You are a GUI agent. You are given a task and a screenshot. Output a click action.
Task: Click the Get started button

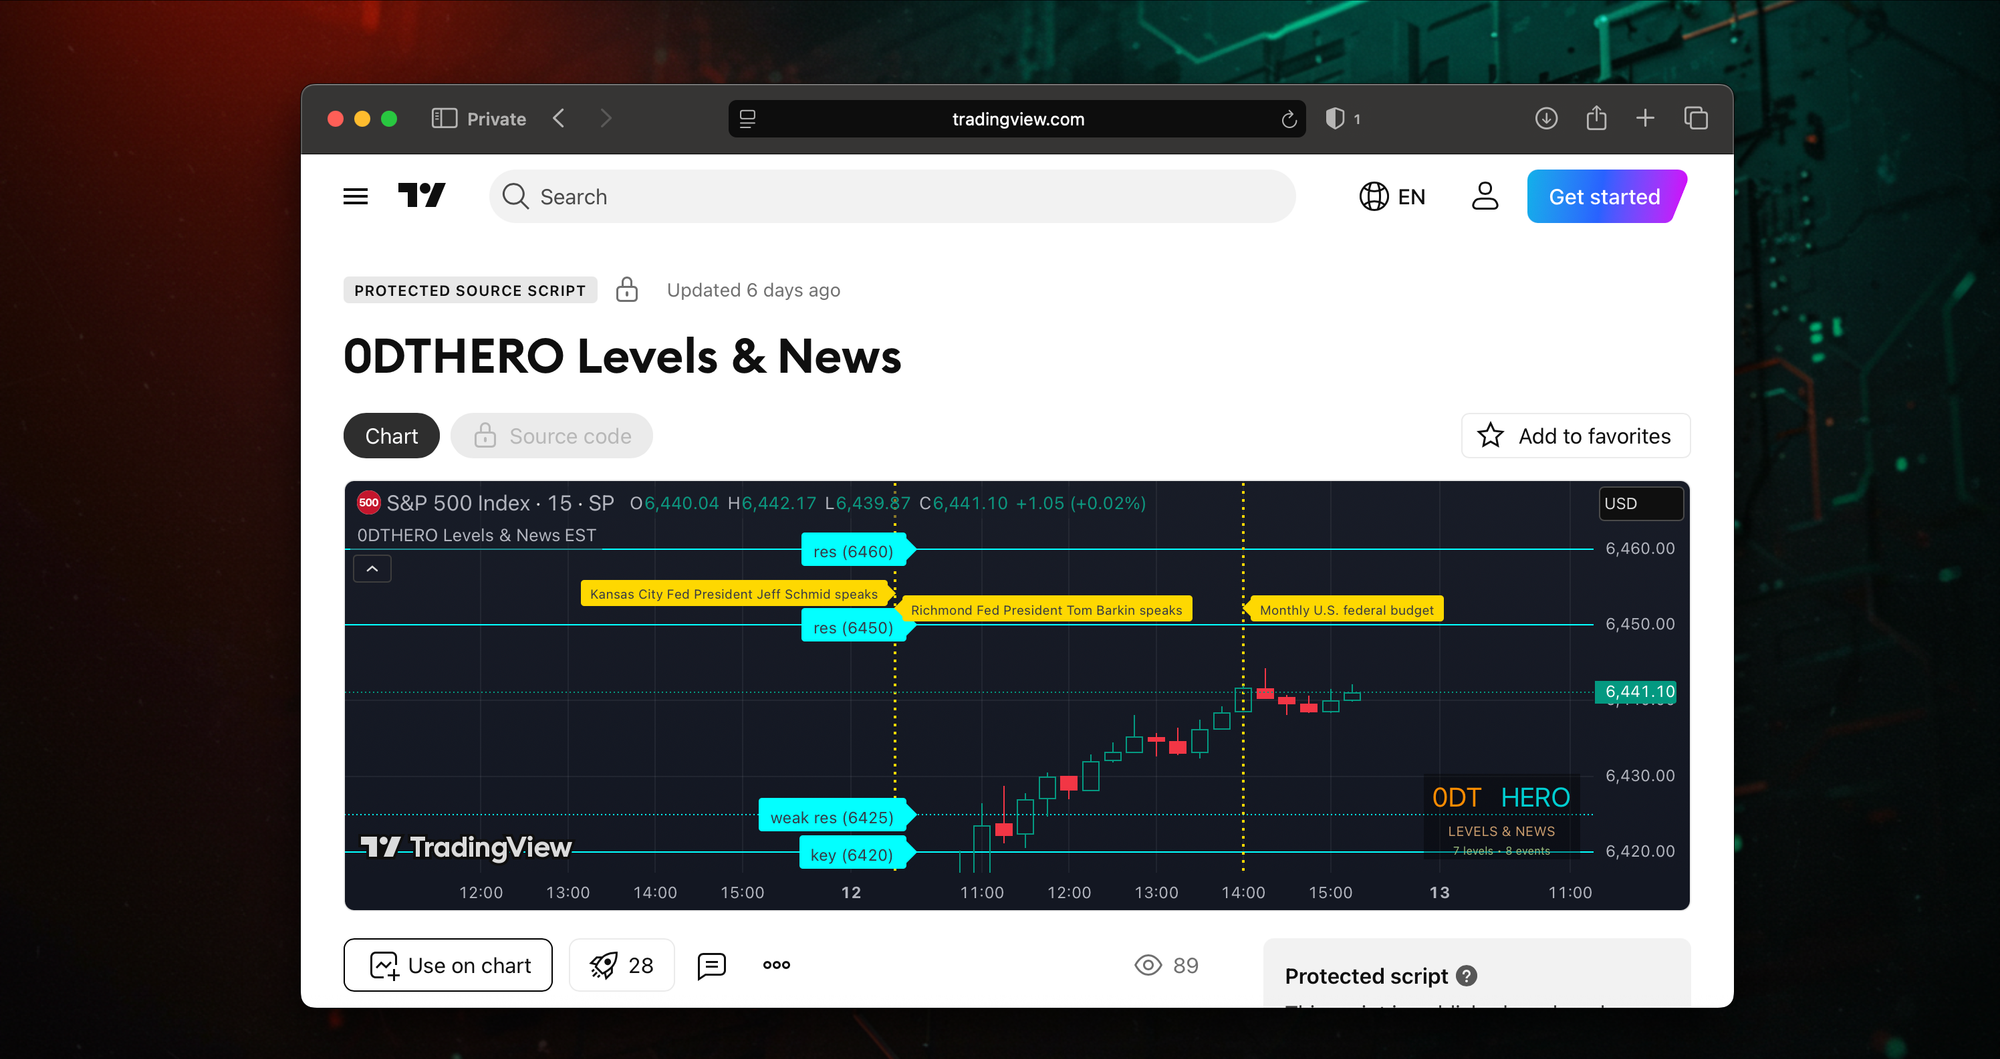pyautogui.click(x=1606, y=196)
